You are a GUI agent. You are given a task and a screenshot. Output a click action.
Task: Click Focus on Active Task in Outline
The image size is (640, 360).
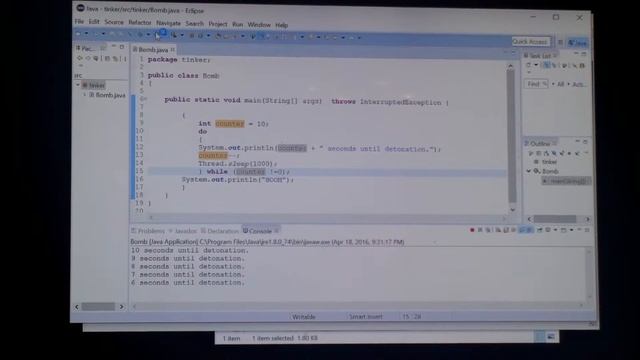pos(531,153)
